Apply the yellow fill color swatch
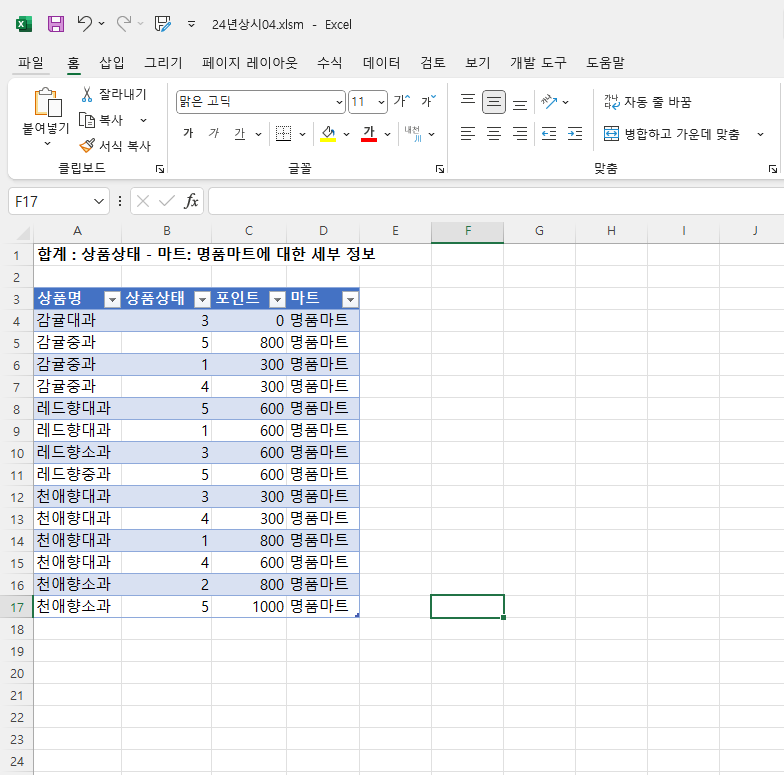The height and width of the screenshot is (775, 784). click(x=328, y=134)
